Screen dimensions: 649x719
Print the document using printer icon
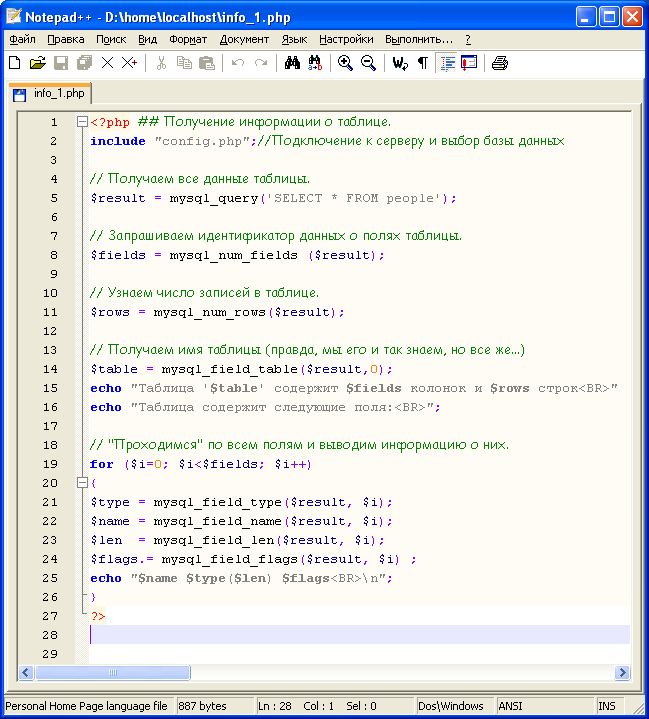pos(499,63)
